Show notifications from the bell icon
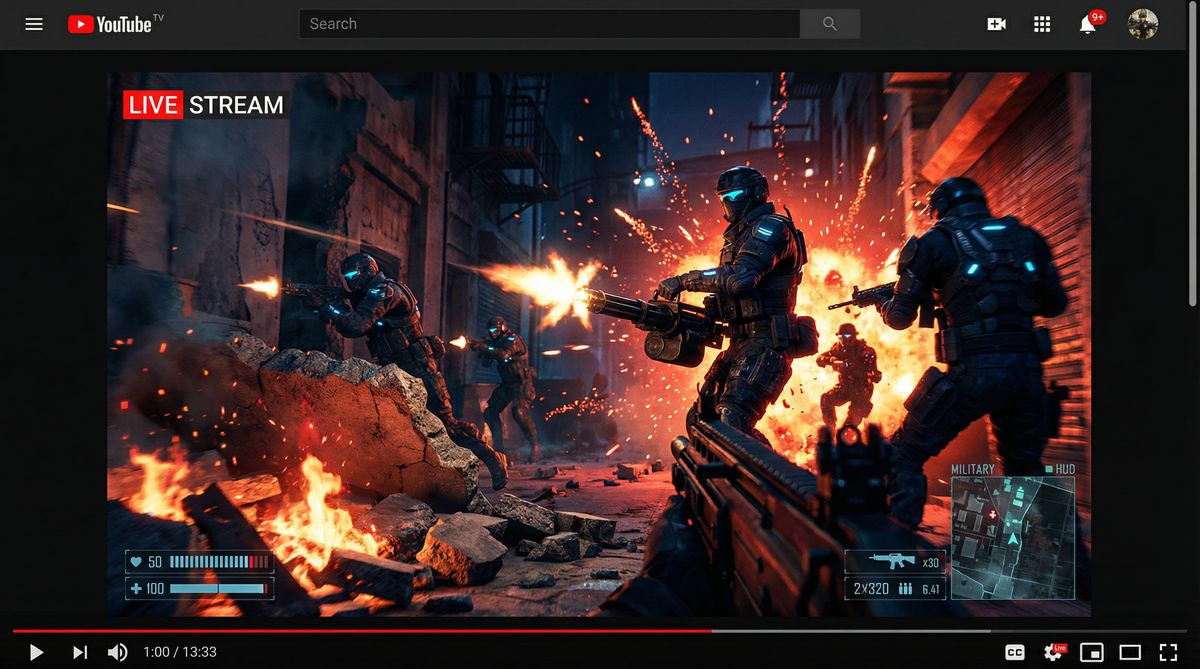 pyautogui.click(x=1088, y=25)
